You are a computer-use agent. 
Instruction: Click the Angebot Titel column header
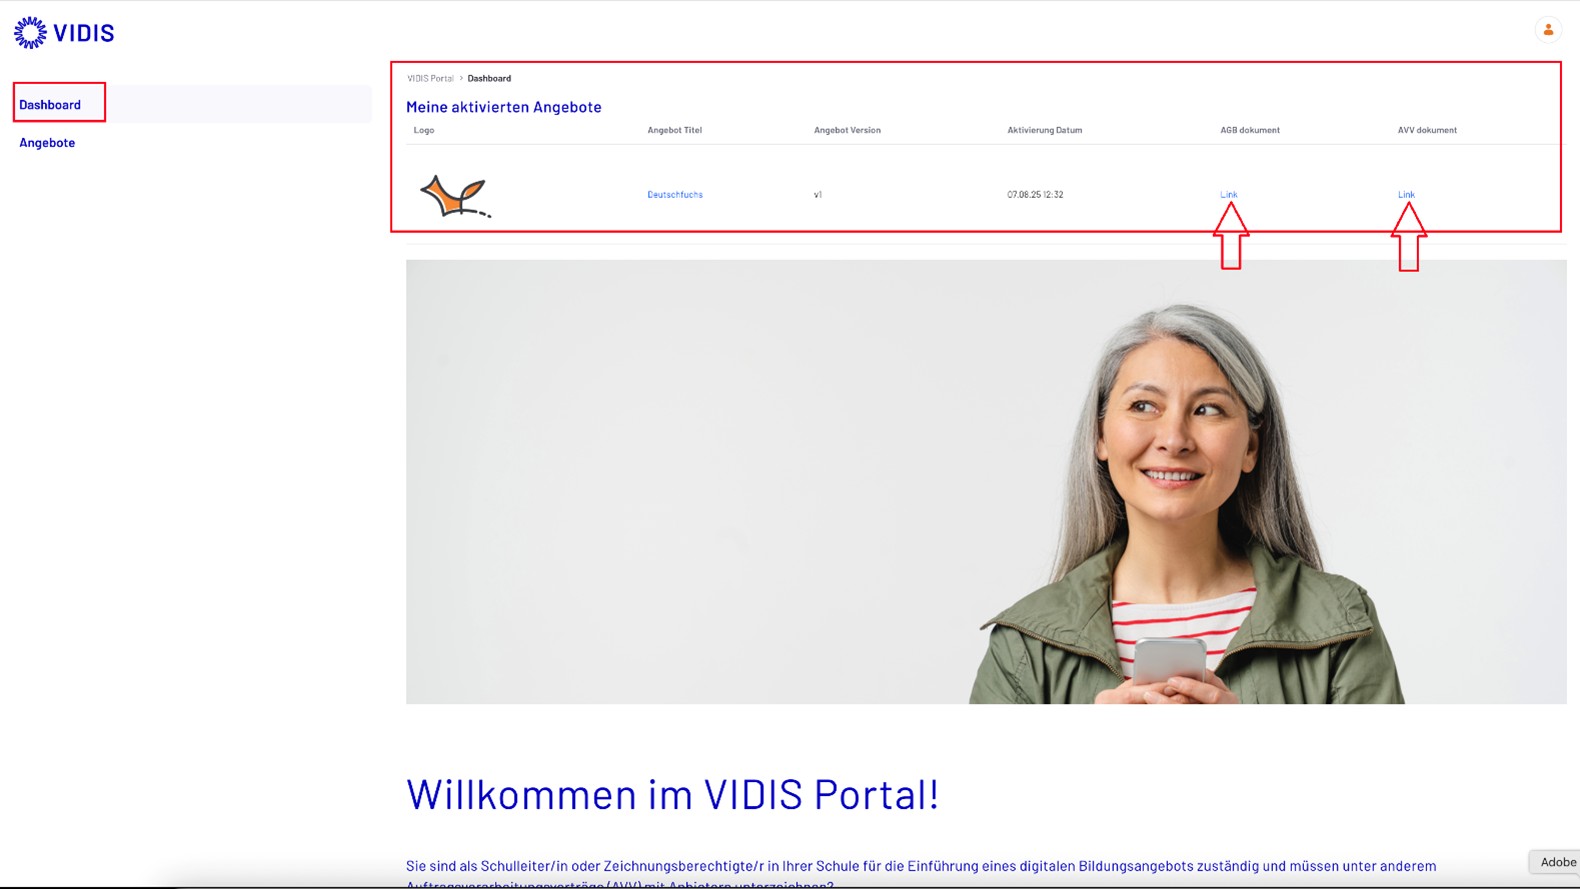point(674,130)
